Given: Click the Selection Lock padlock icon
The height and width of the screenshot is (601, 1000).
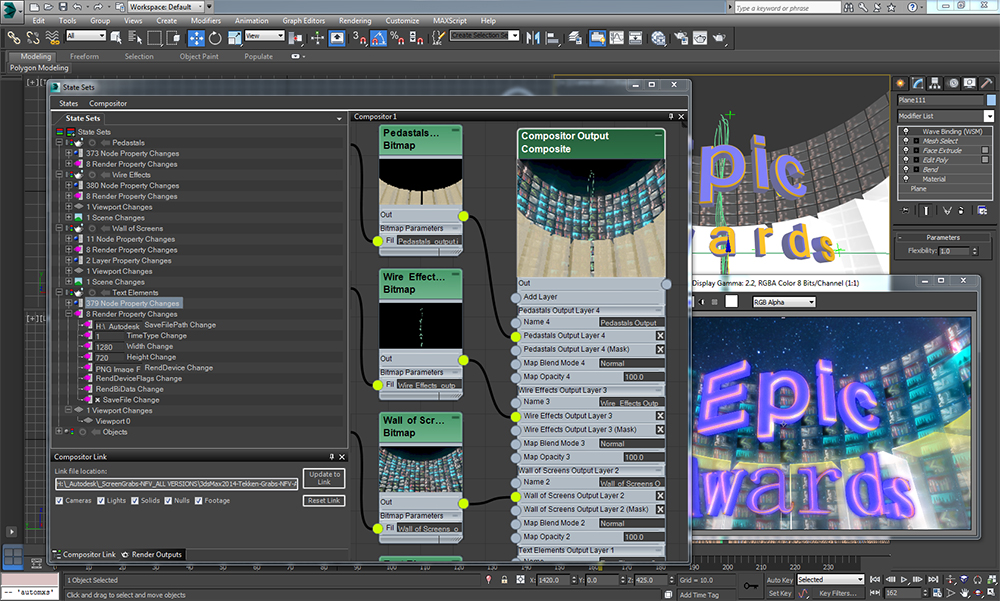Looking at the screenshot, I should [x=504, y=579].
